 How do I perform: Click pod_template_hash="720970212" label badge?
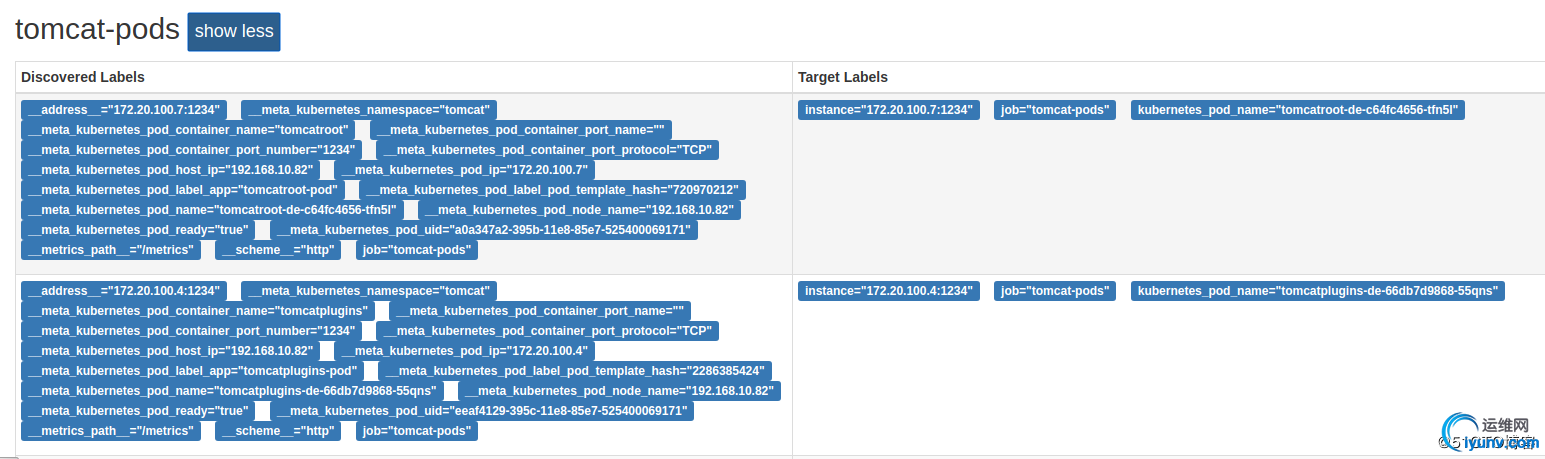tap(553, 190)
